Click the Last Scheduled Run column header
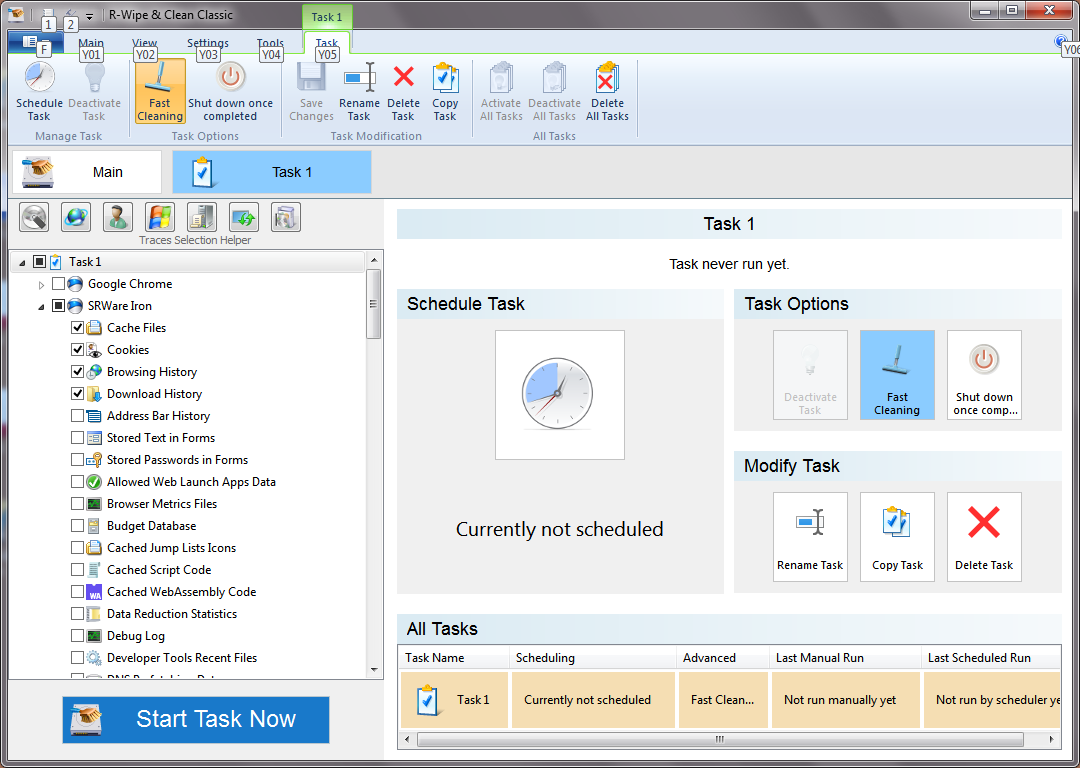The image size is (1080, 768). pyautogui.click(x=991, y=658)
